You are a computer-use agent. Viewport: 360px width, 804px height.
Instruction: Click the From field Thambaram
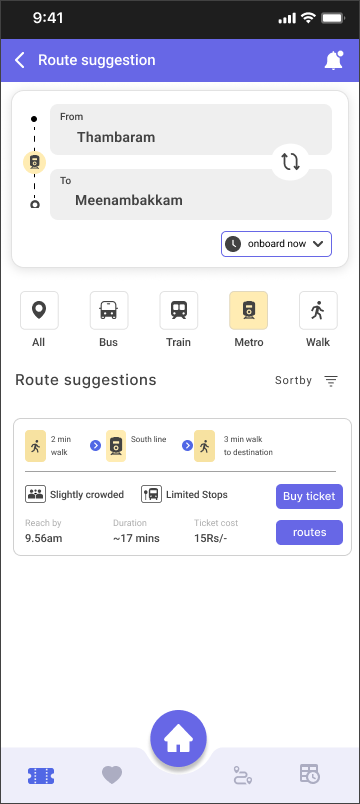click(191, 130)
